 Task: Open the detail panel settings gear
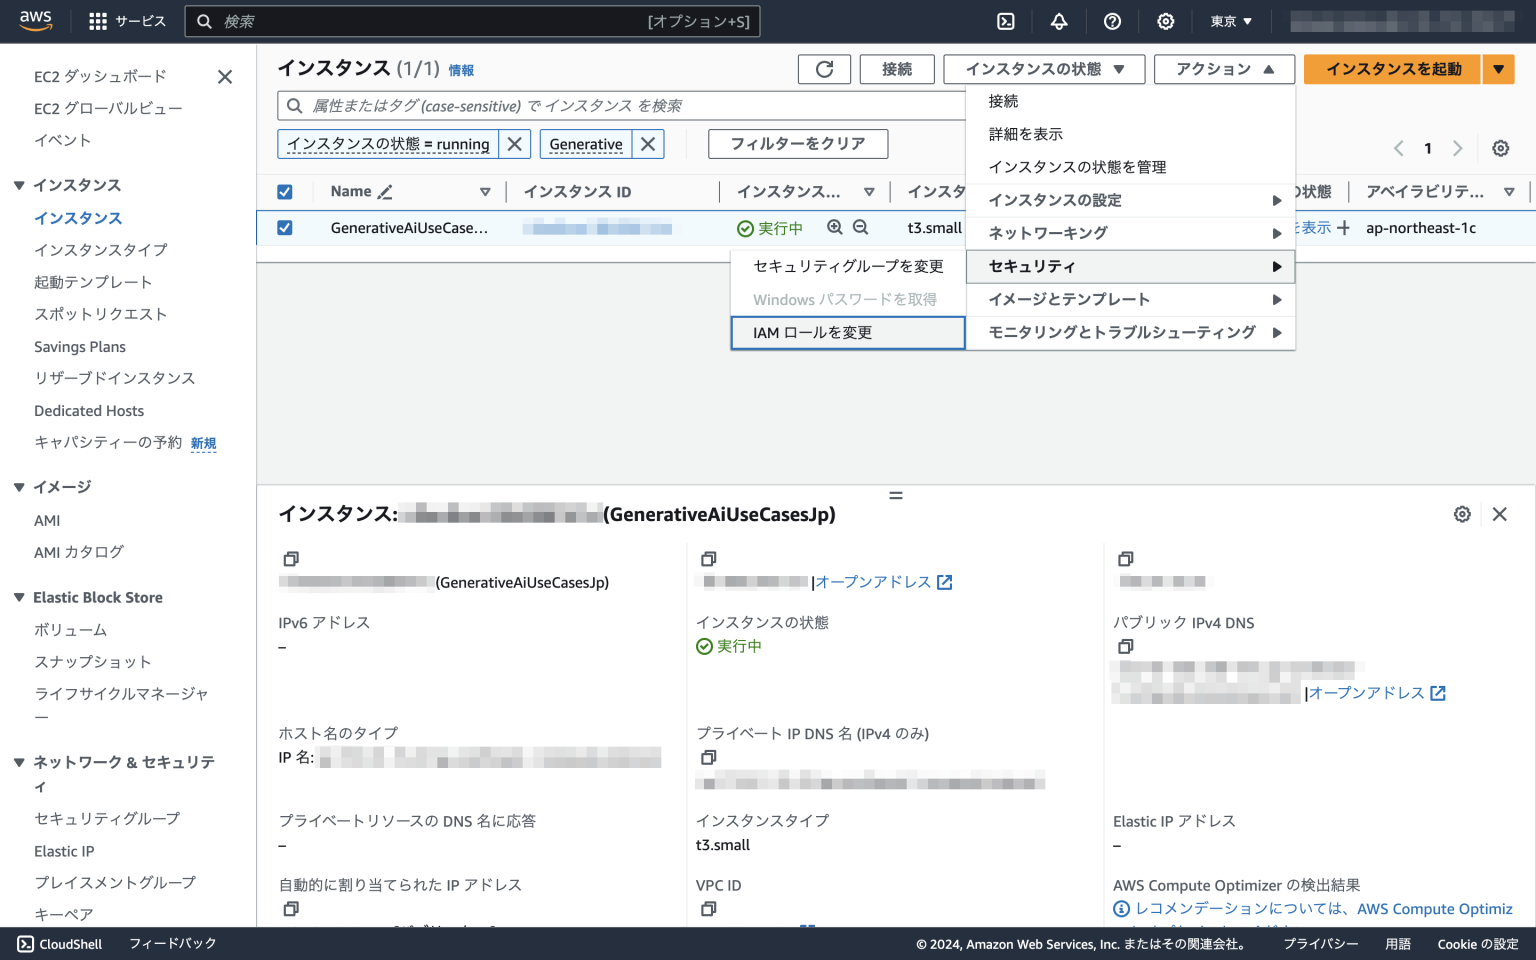click(x=1462, y=513)
